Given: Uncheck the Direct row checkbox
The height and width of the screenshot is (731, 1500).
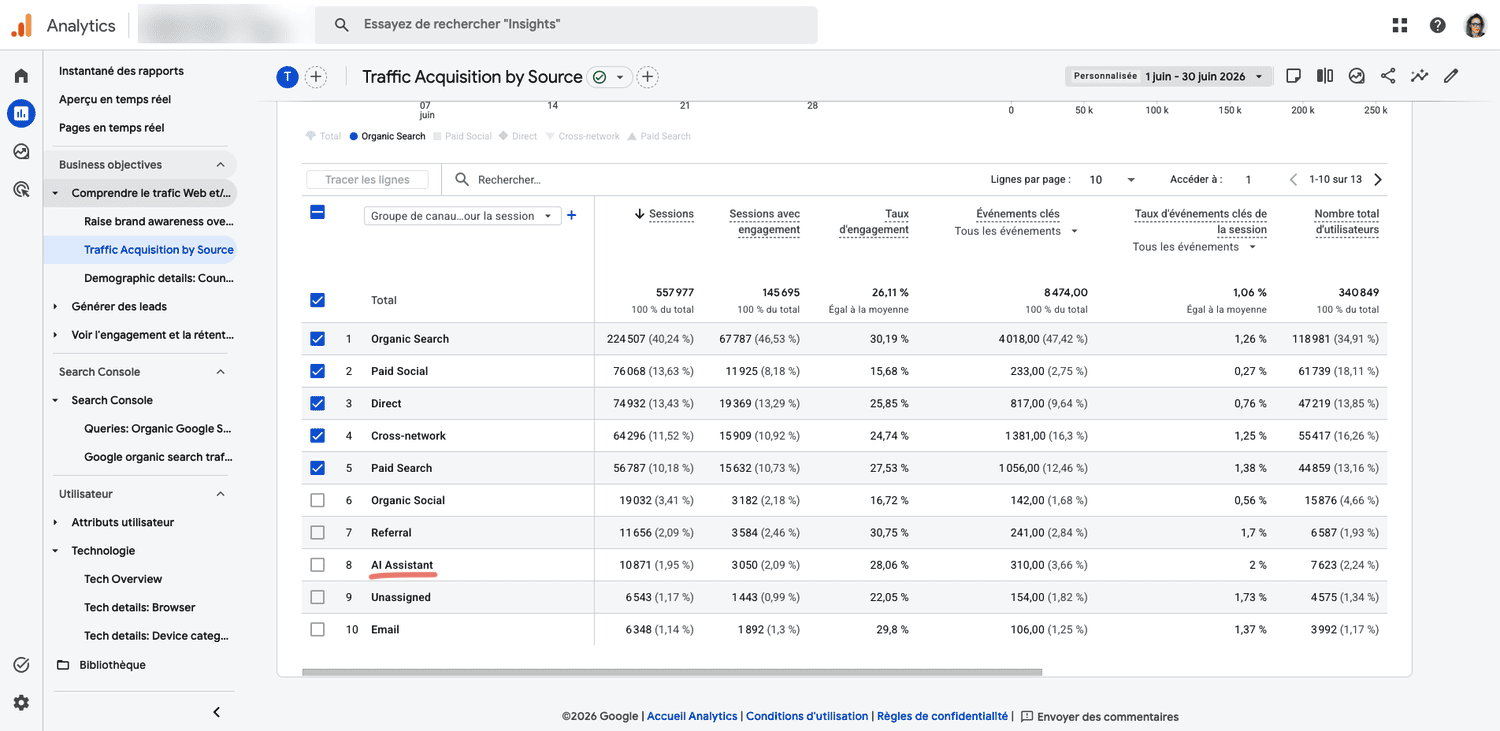Looking at the screenshot, I should 317,403.
